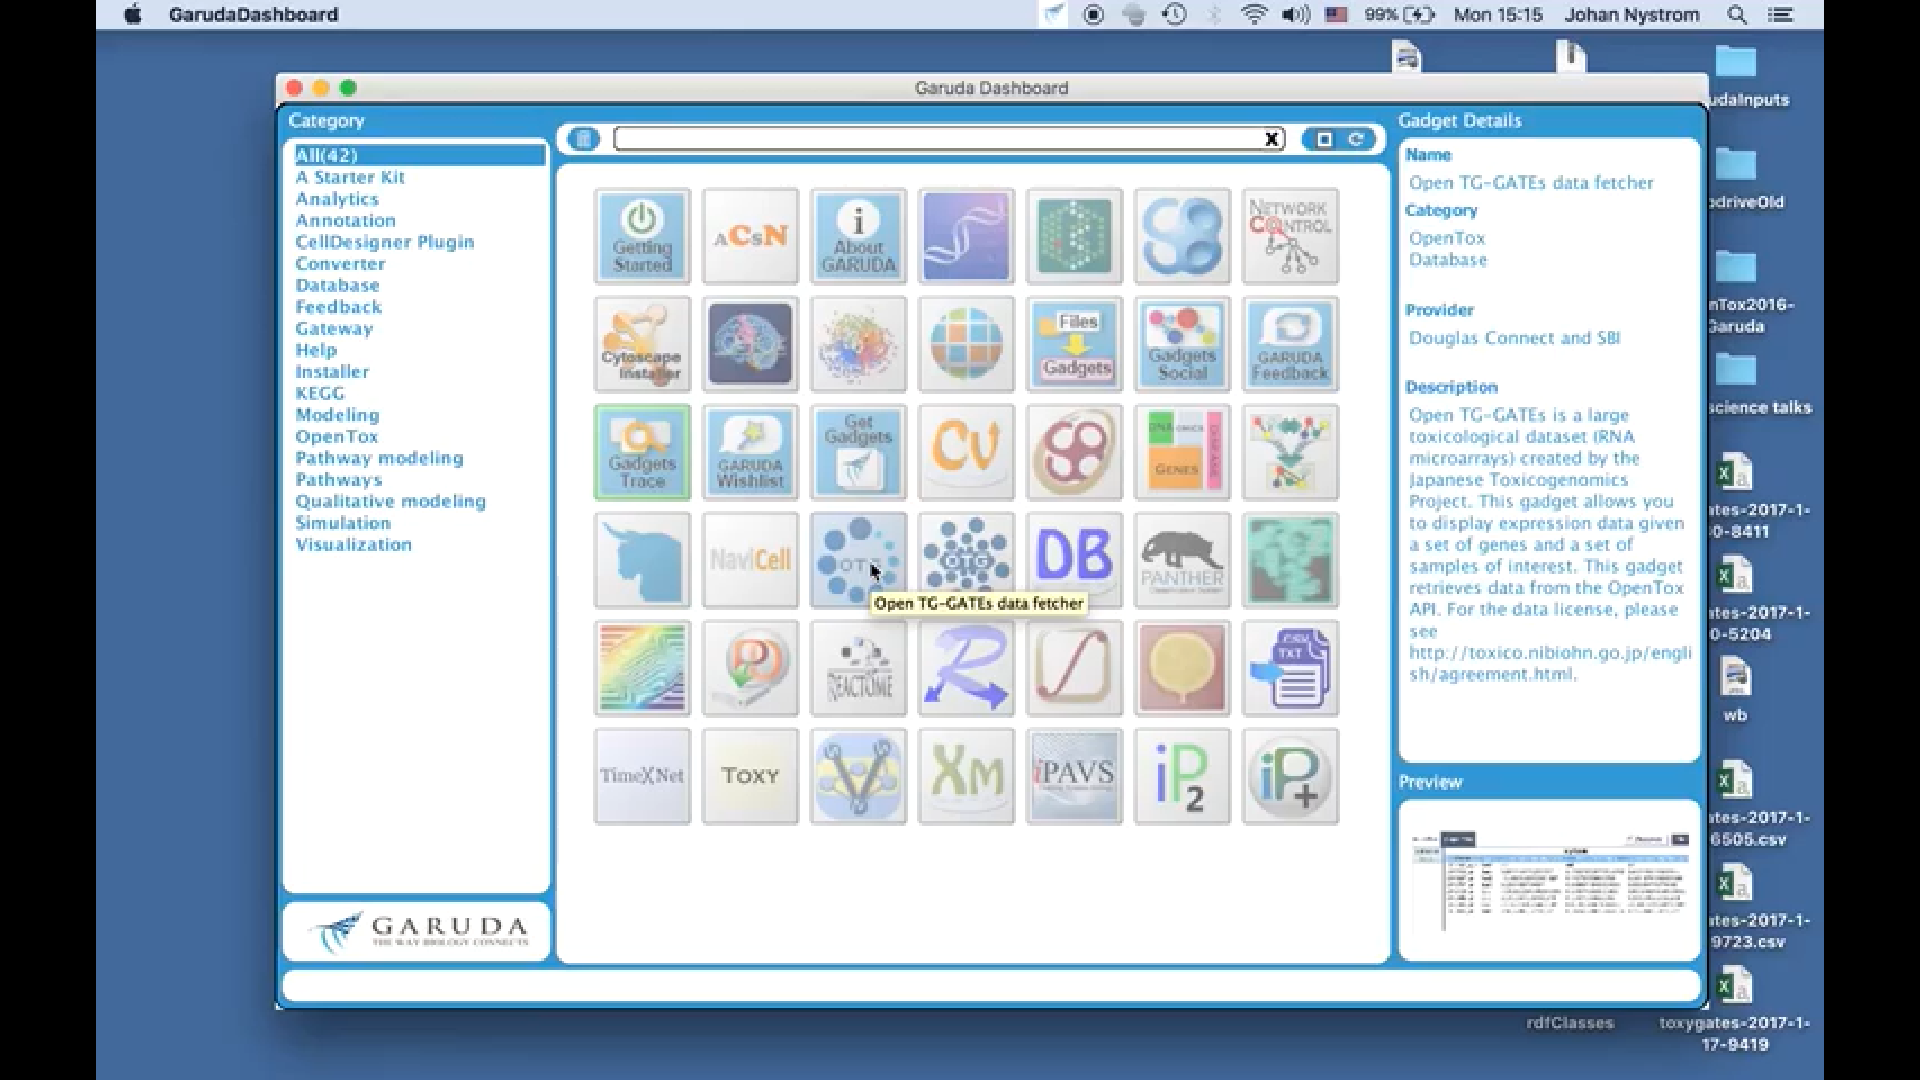The width and height of the screenshot is (1920, 1080).
Task: Click the refresh arrow button
Action: pos(1357,139)
